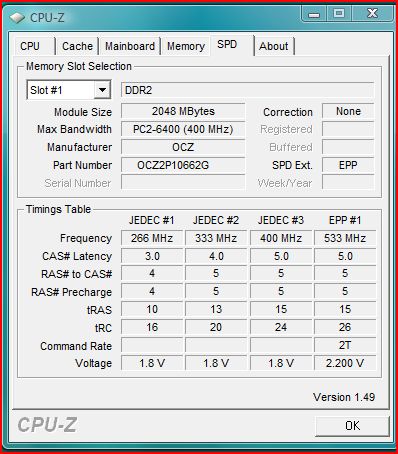Screen dimensions: 398x454
Task: Click the CPU-Z title bar icon
Action: pyautogui.click(x=17, y=18)
